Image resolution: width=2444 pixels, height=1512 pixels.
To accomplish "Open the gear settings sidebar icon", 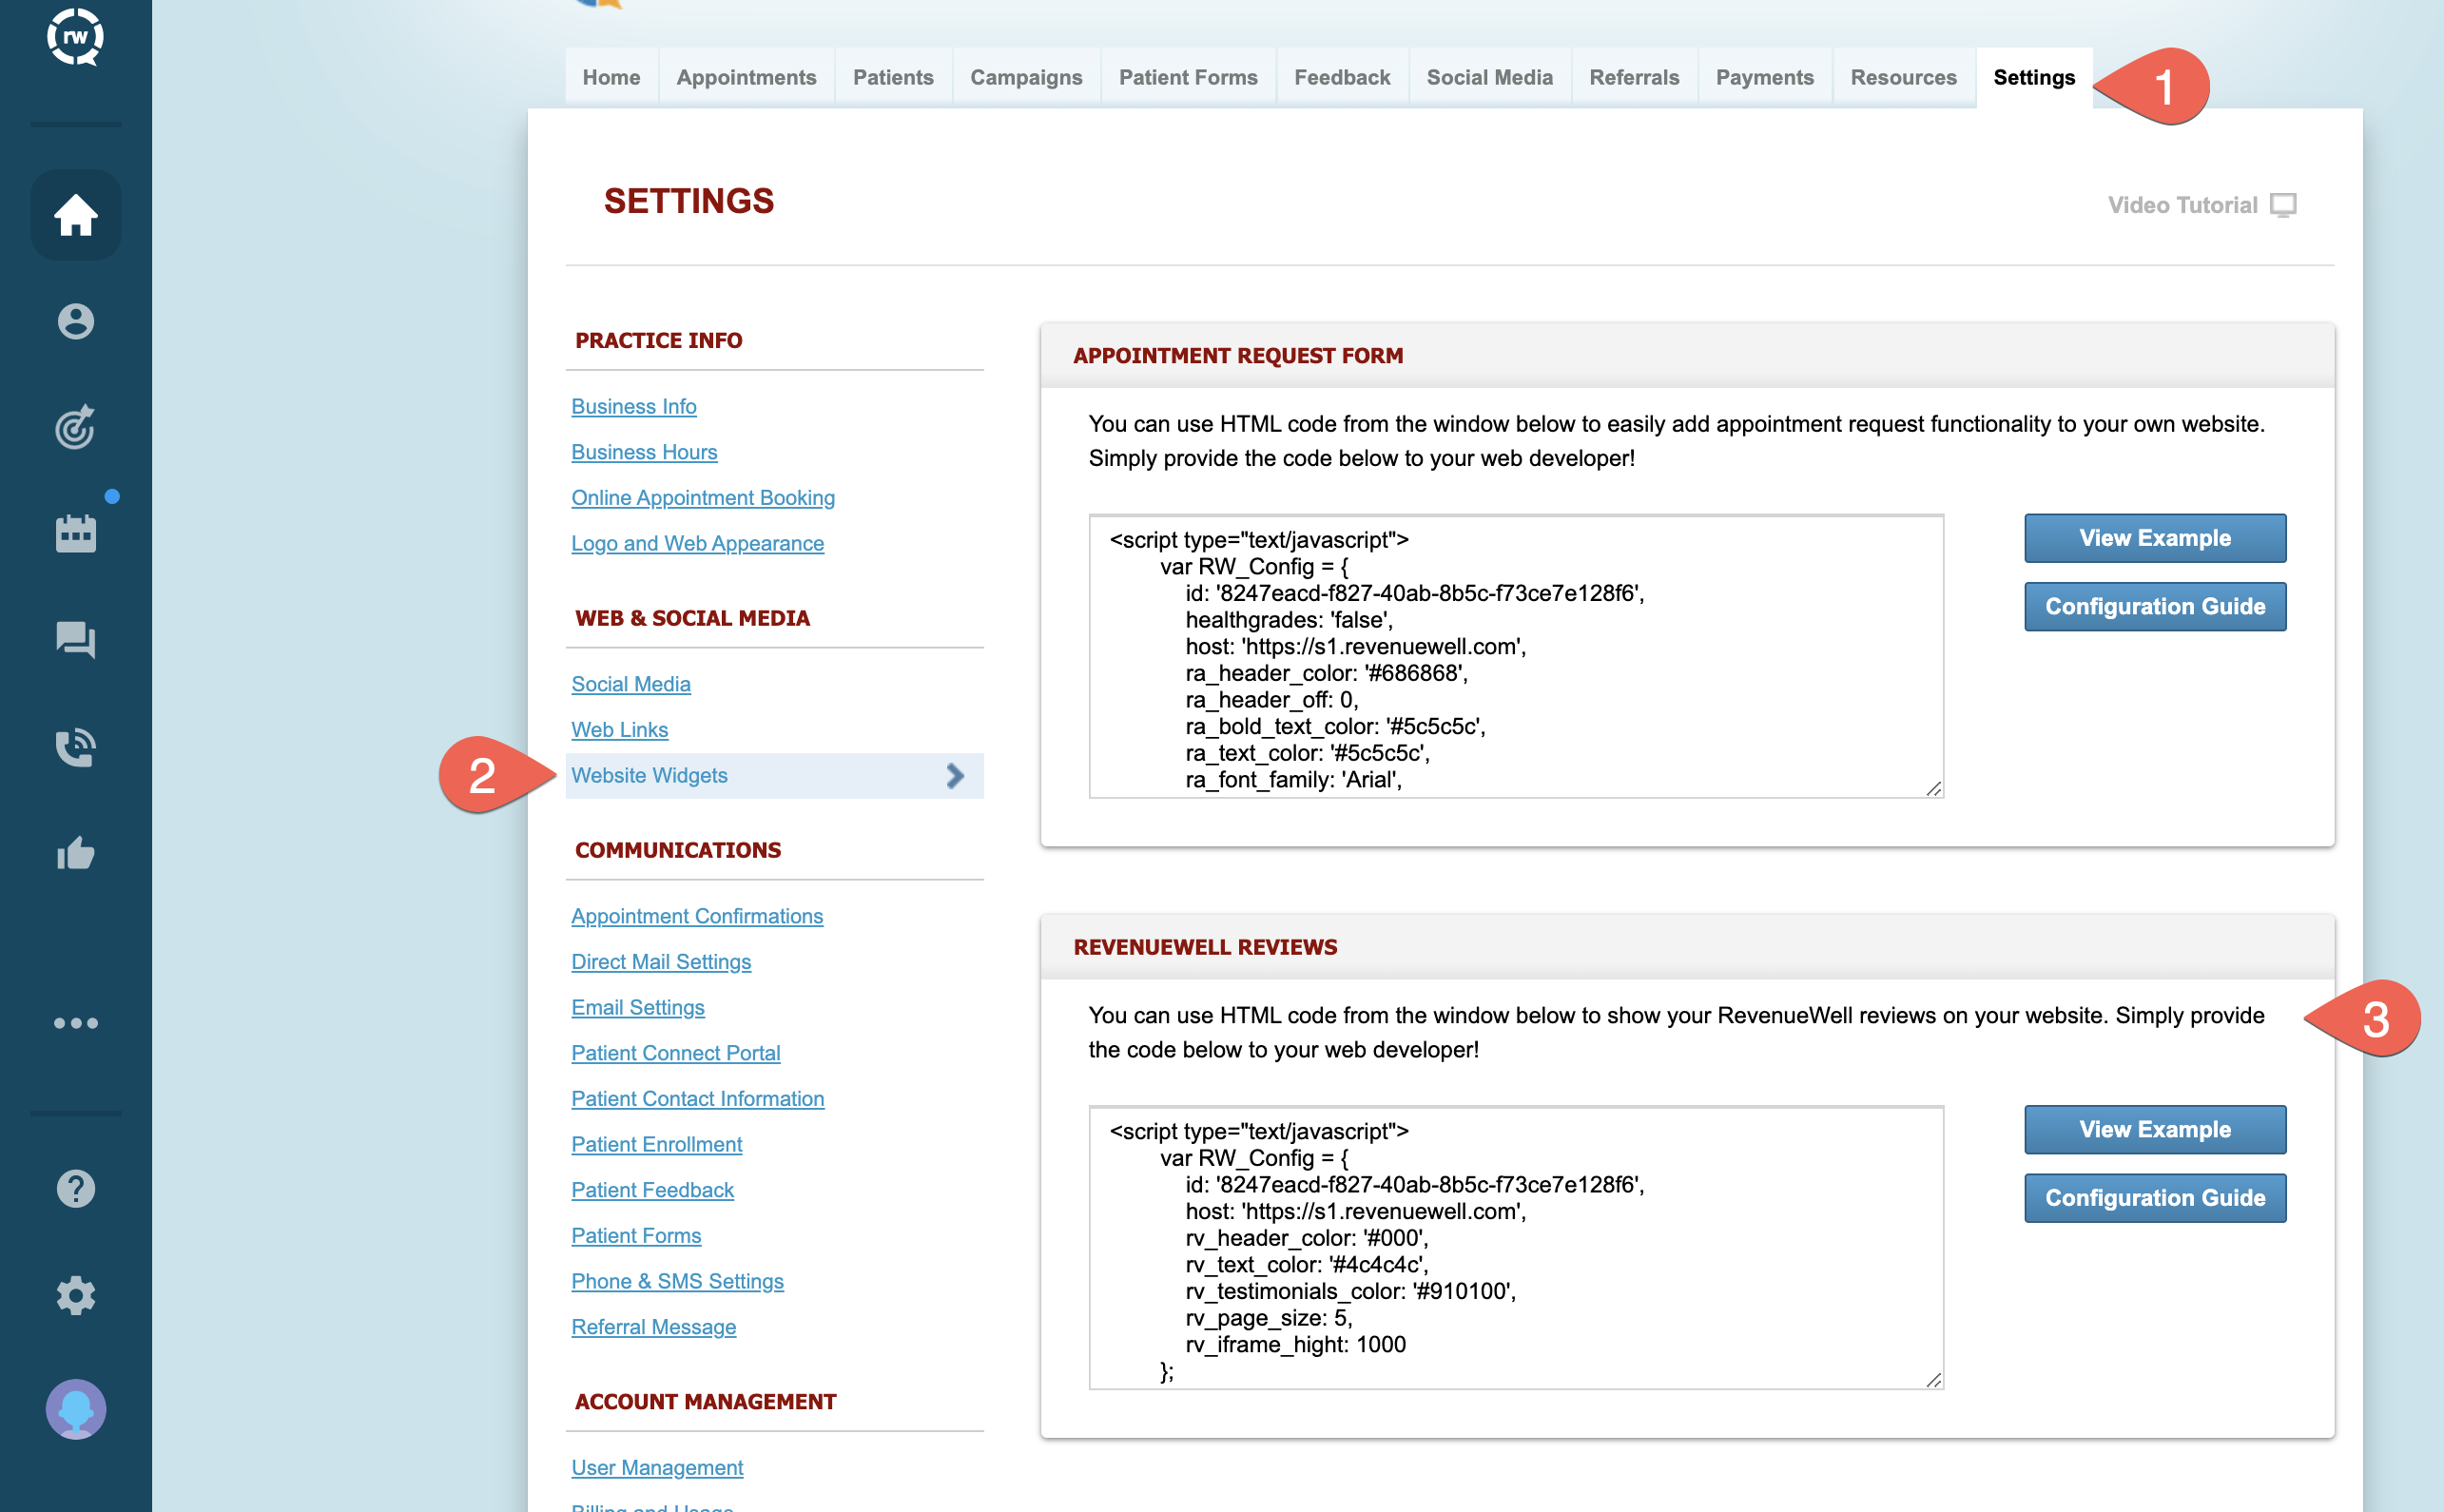I will click(x=75, y=1295).
